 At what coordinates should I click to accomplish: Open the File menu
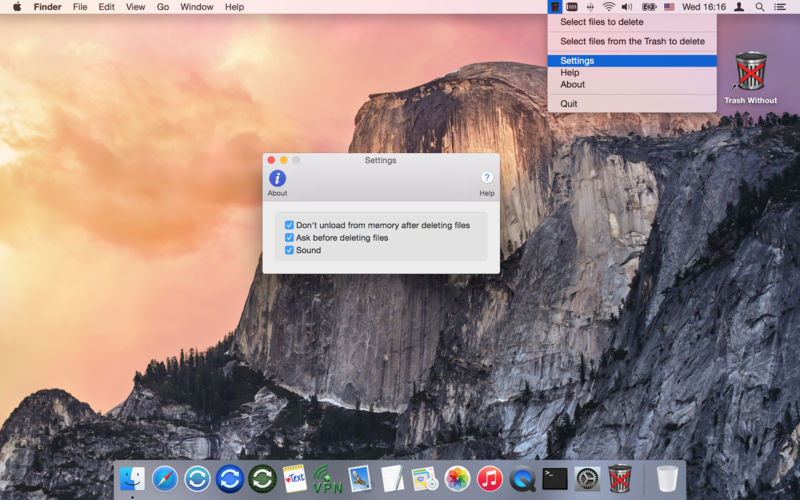(80, 7)
